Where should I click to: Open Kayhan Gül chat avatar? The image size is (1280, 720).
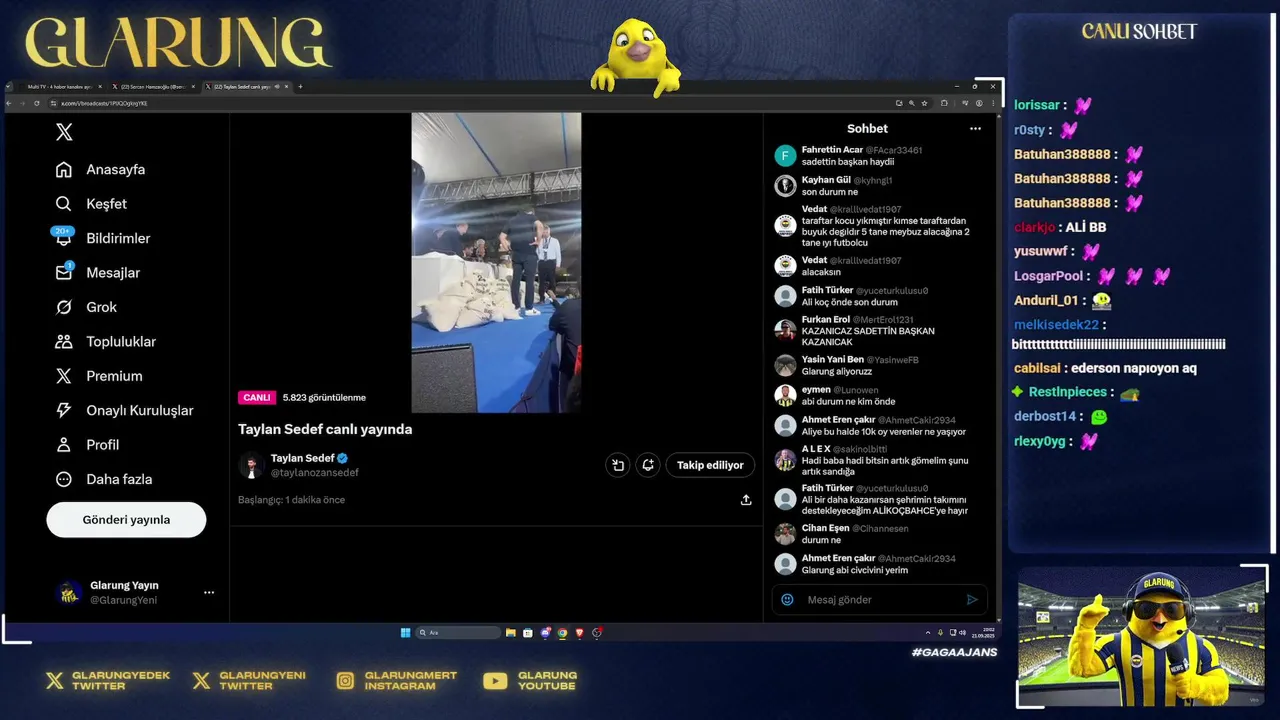785,186
